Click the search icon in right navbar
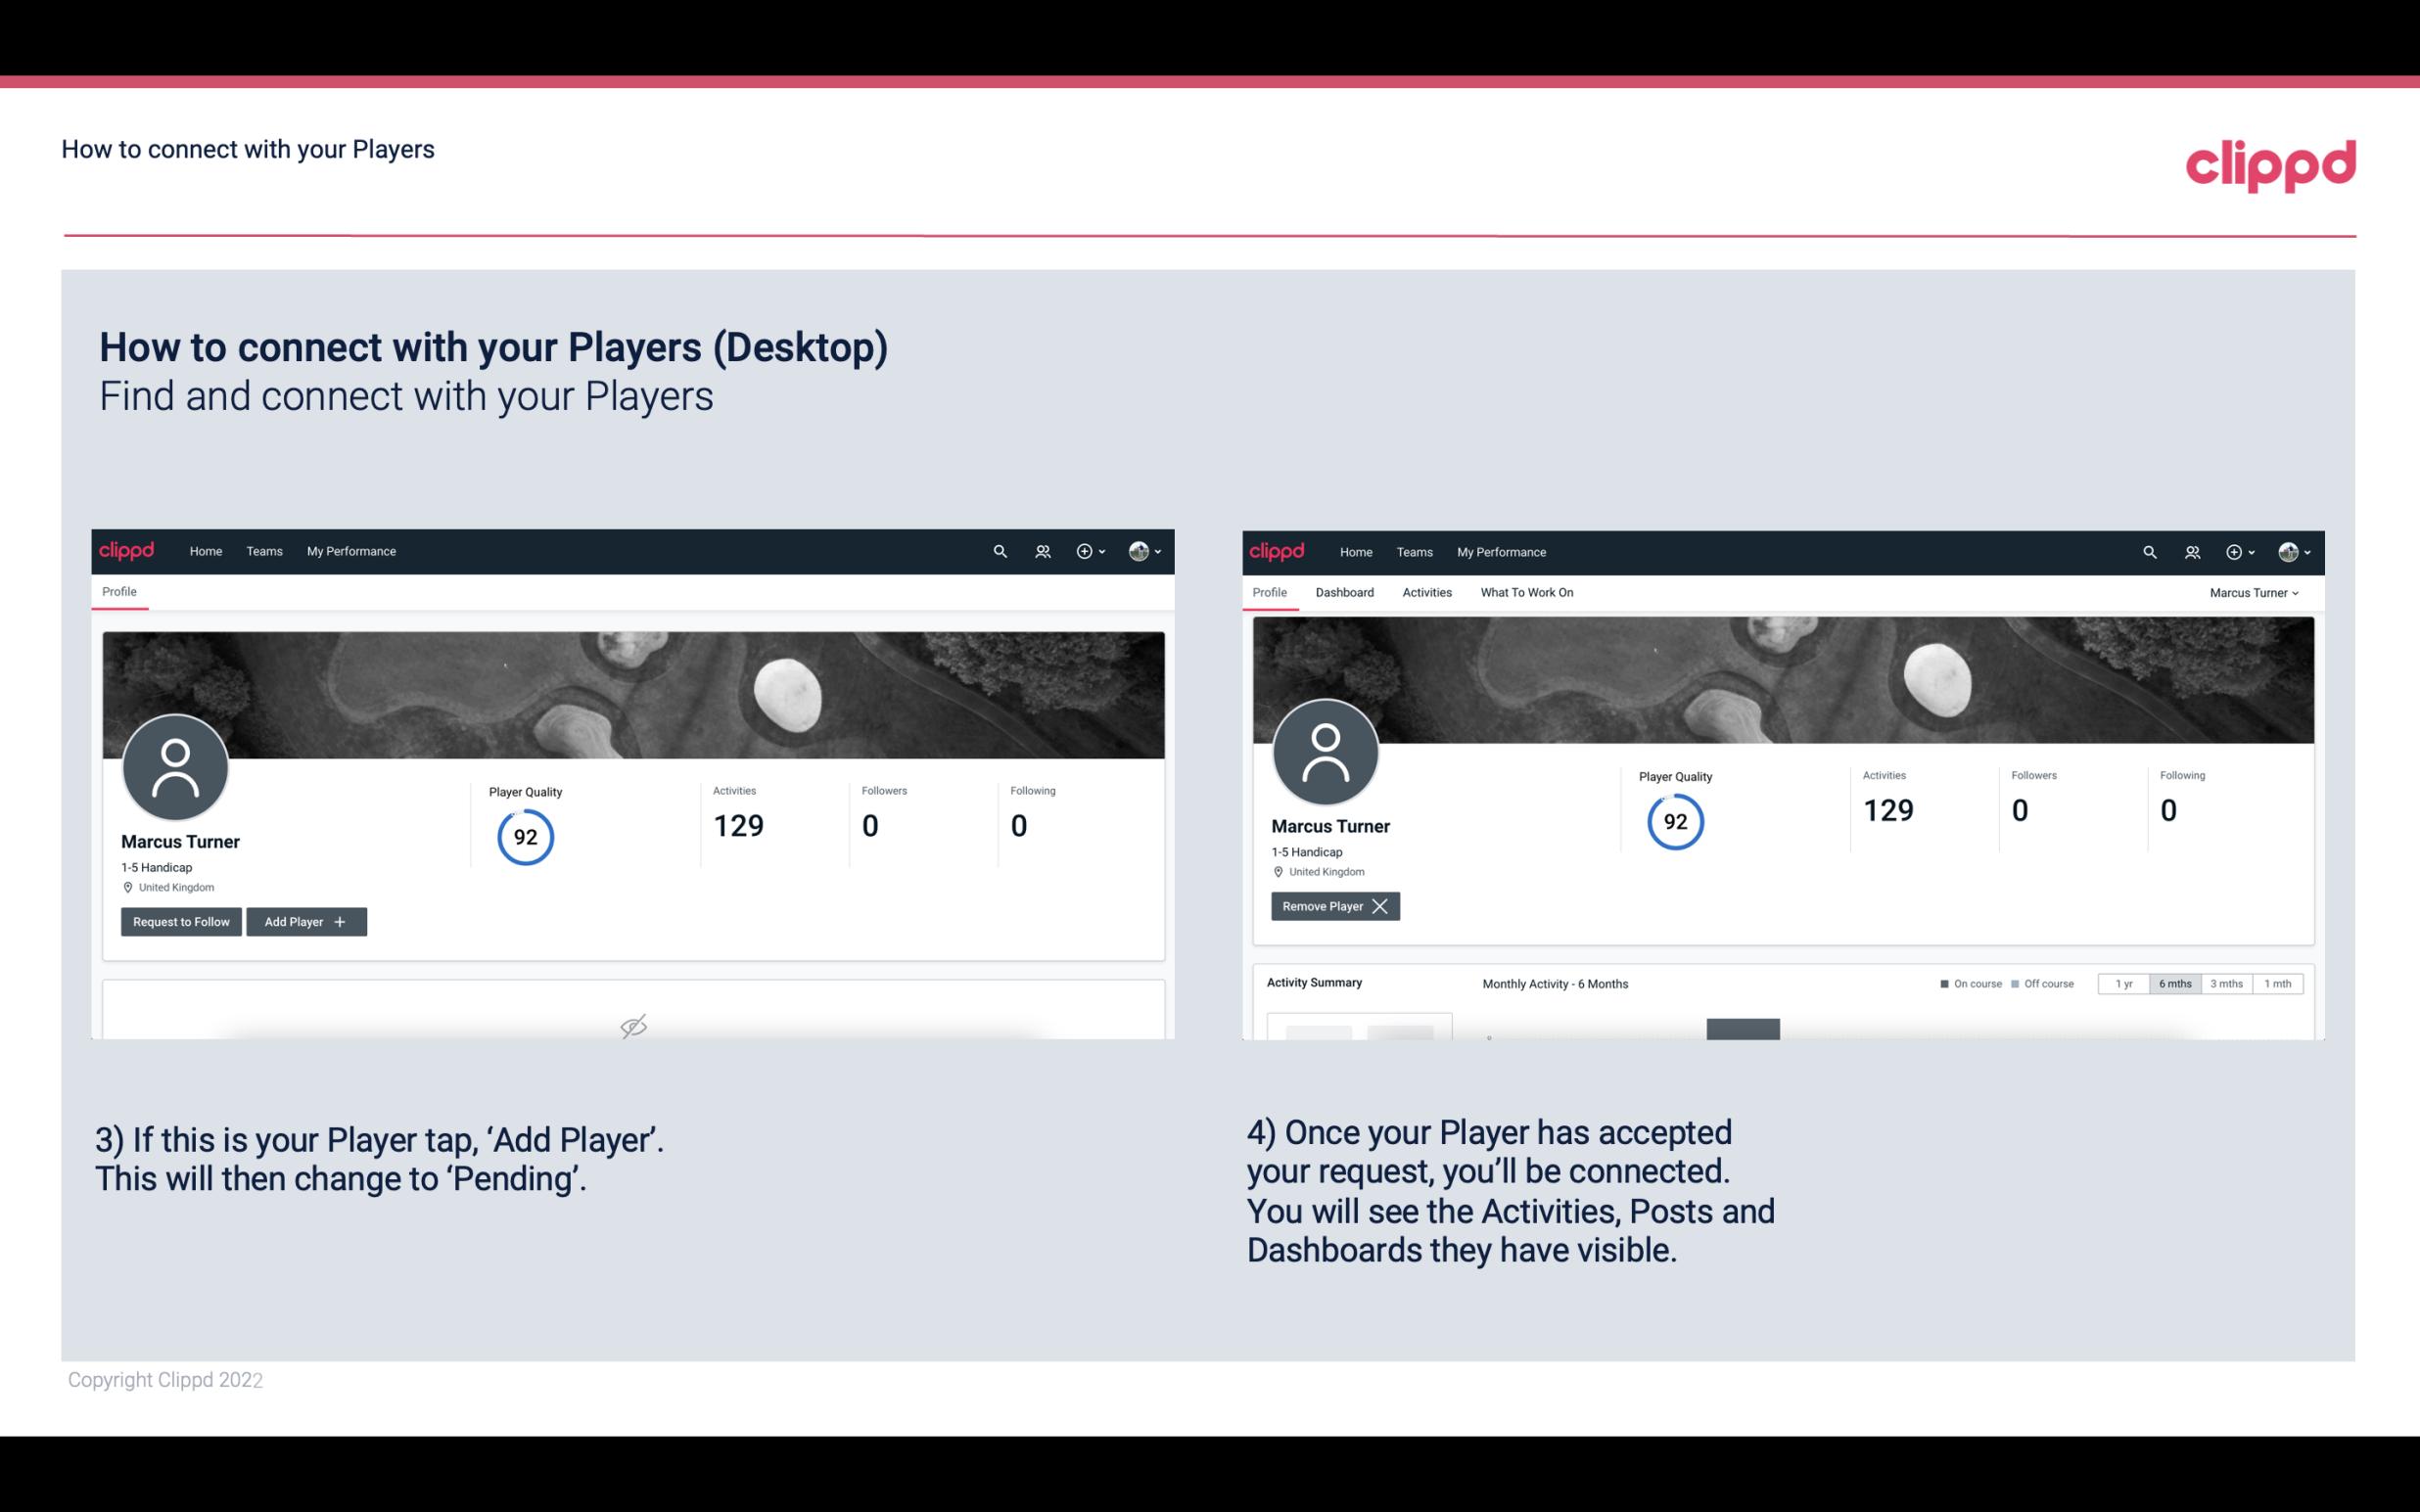 coord(2148,550)
